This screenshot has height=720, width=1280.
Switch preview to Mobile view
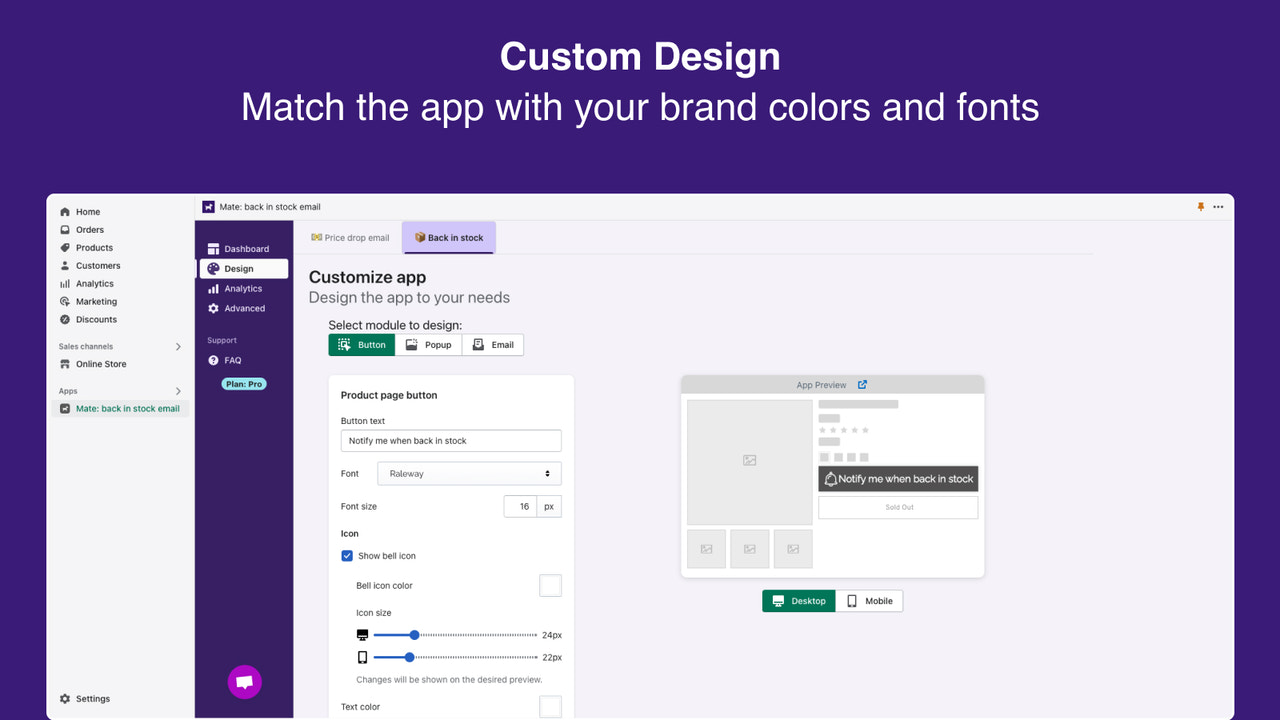[x=869, y=600]
